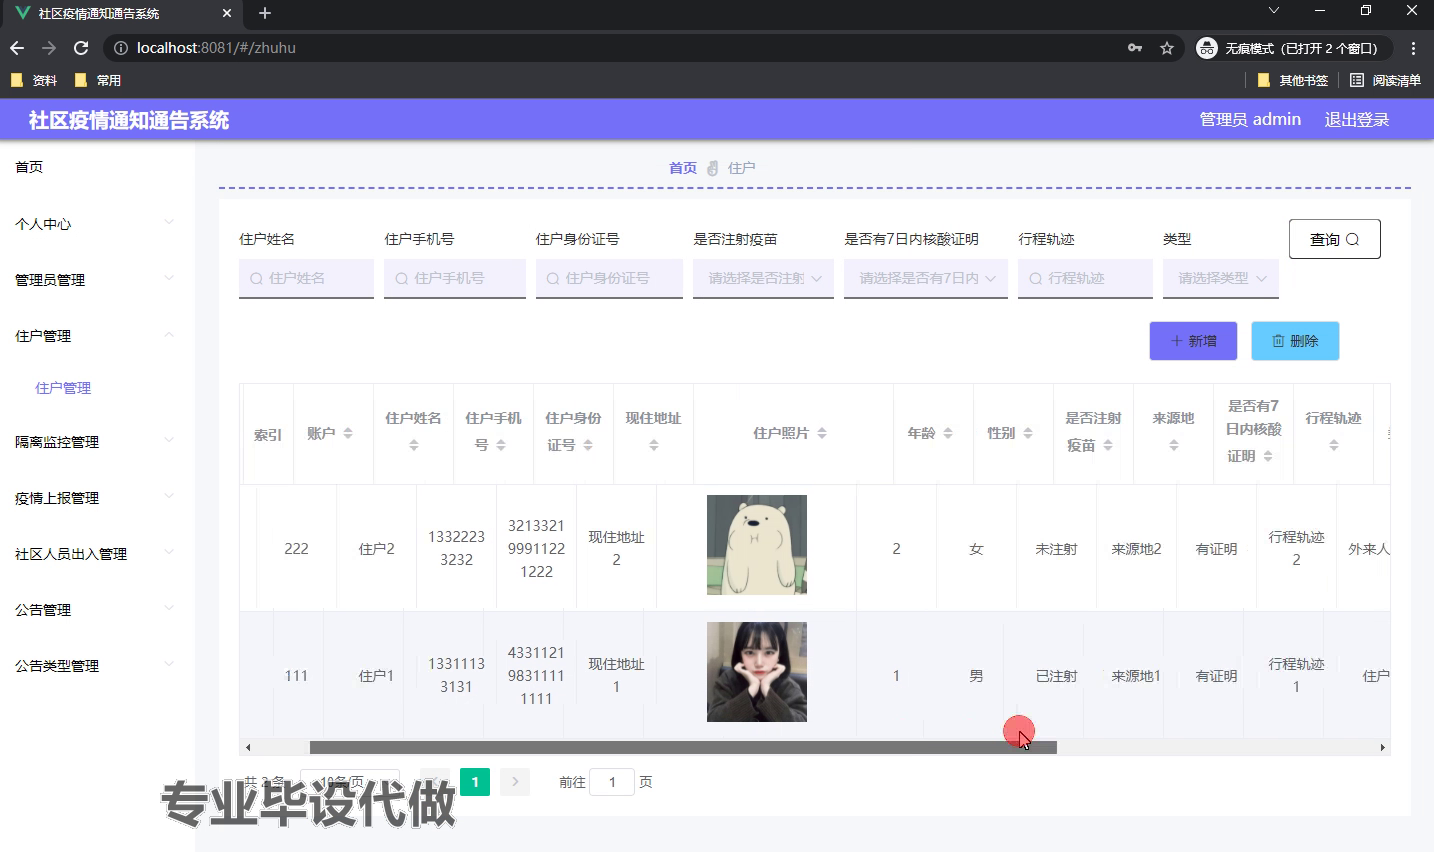Click the 行程轨迹 search field
1434x852 pixels.
pyautogui.click(x=1085, y=278)
